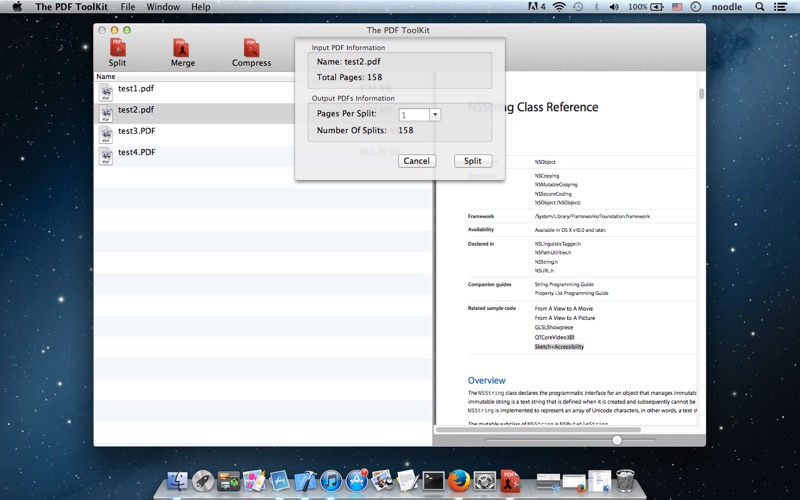800x500 pixels.
Task: Open the Trash in the dock
Action: click(625, 481)
